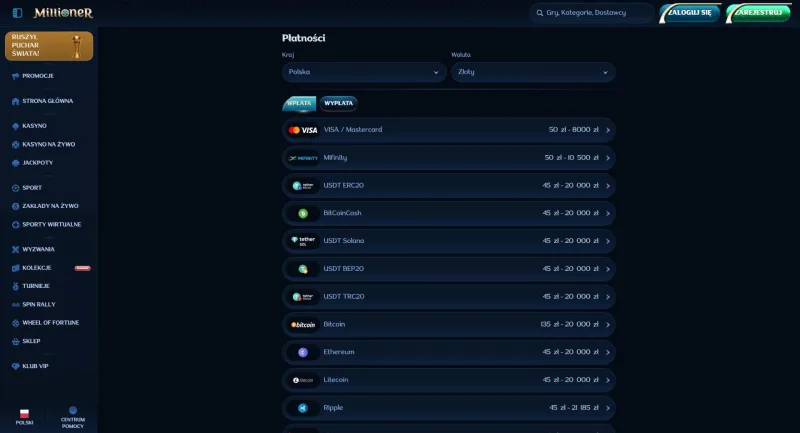Open Strona Główna home icon
Viewport: 800px width, 433px height.
pyautogui.click(x=15, y=101)
